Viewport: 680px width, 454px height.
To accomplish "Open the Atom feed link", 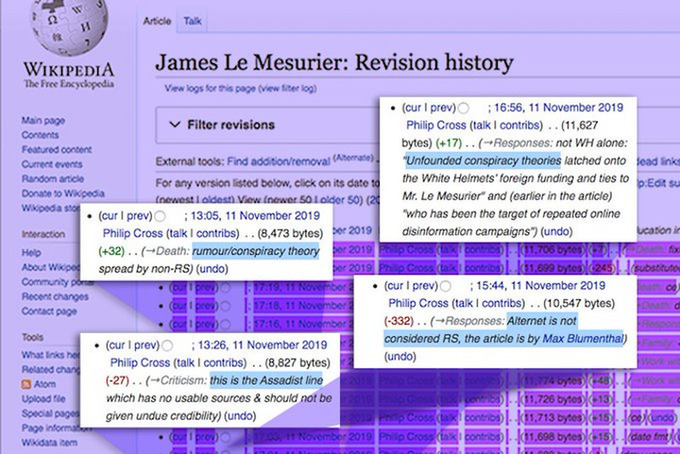I will (46, 383).
